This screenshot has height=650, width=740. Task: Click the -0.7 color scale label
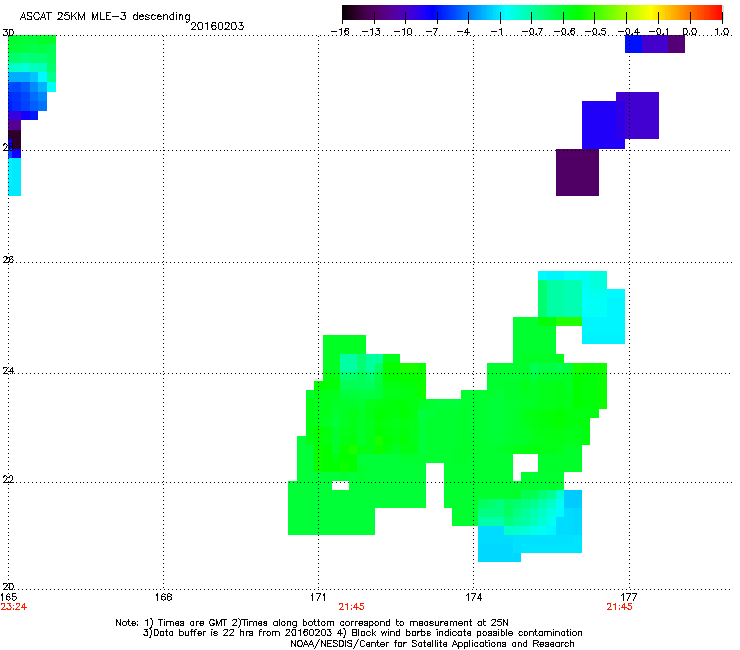[532, 32]
